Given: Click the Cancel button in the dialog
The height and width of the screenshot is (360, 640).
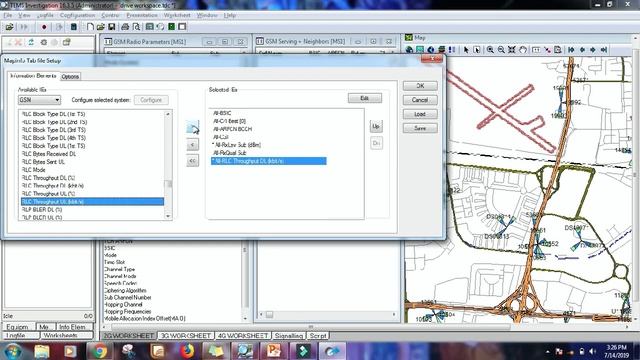Looking at the screenshot, I should pyautogui.click(x=420, y=100).
